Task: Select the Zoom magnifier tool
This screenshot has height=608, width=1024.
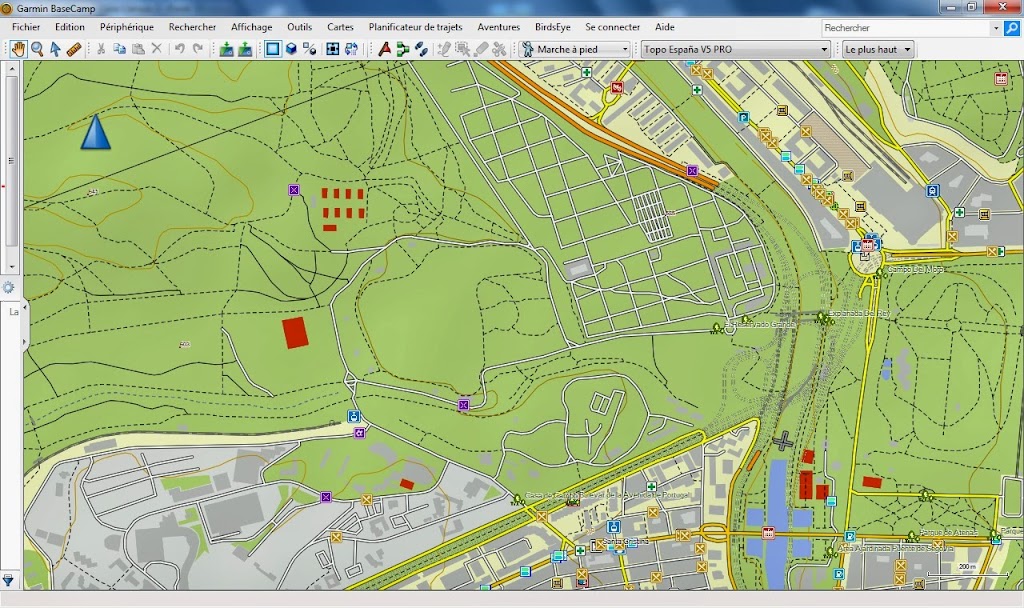Action: 37,49
